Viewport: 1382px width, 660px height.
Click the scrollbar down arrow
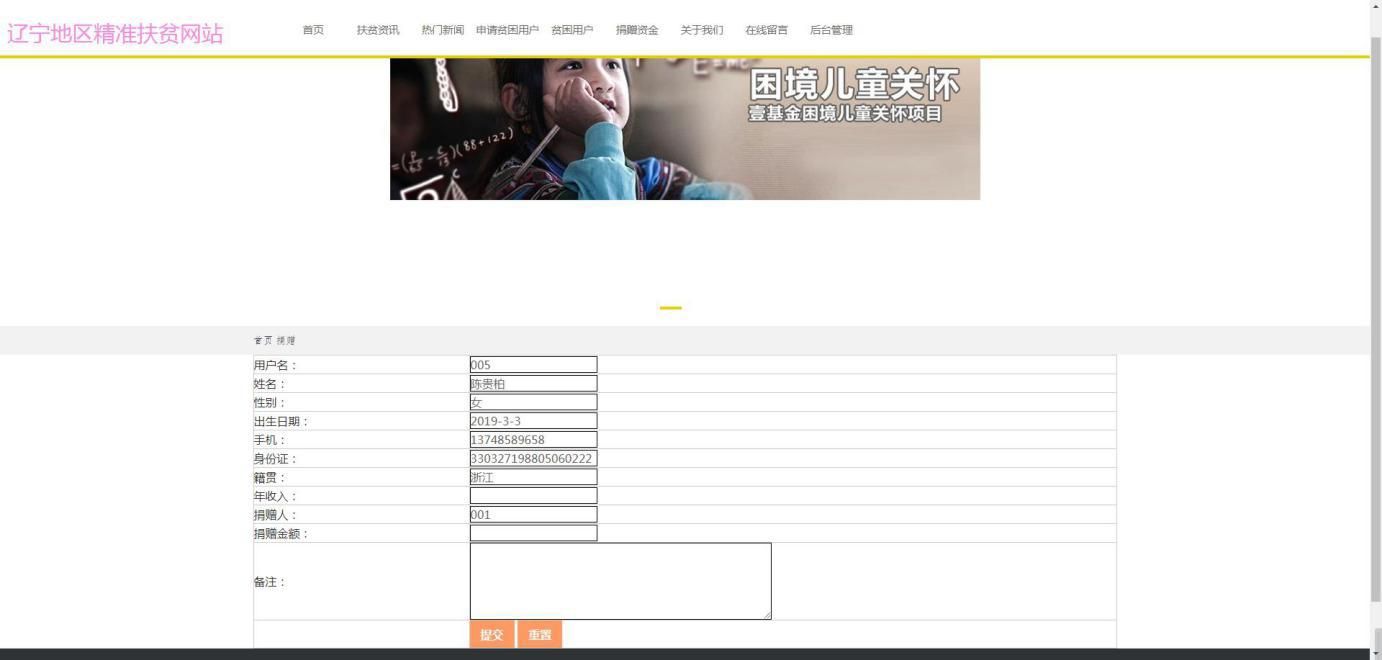click(1376, 653)
